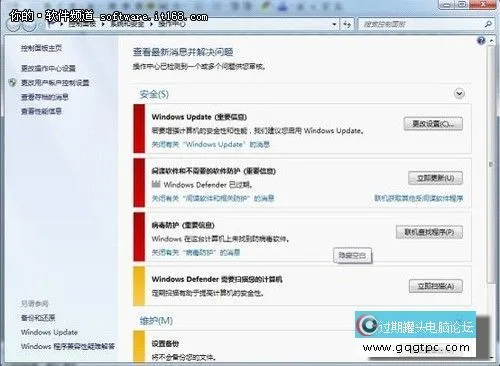Click 关闭有关 "Windows Update" 的消息 link

pyautogui.click(x=211, y=144)
